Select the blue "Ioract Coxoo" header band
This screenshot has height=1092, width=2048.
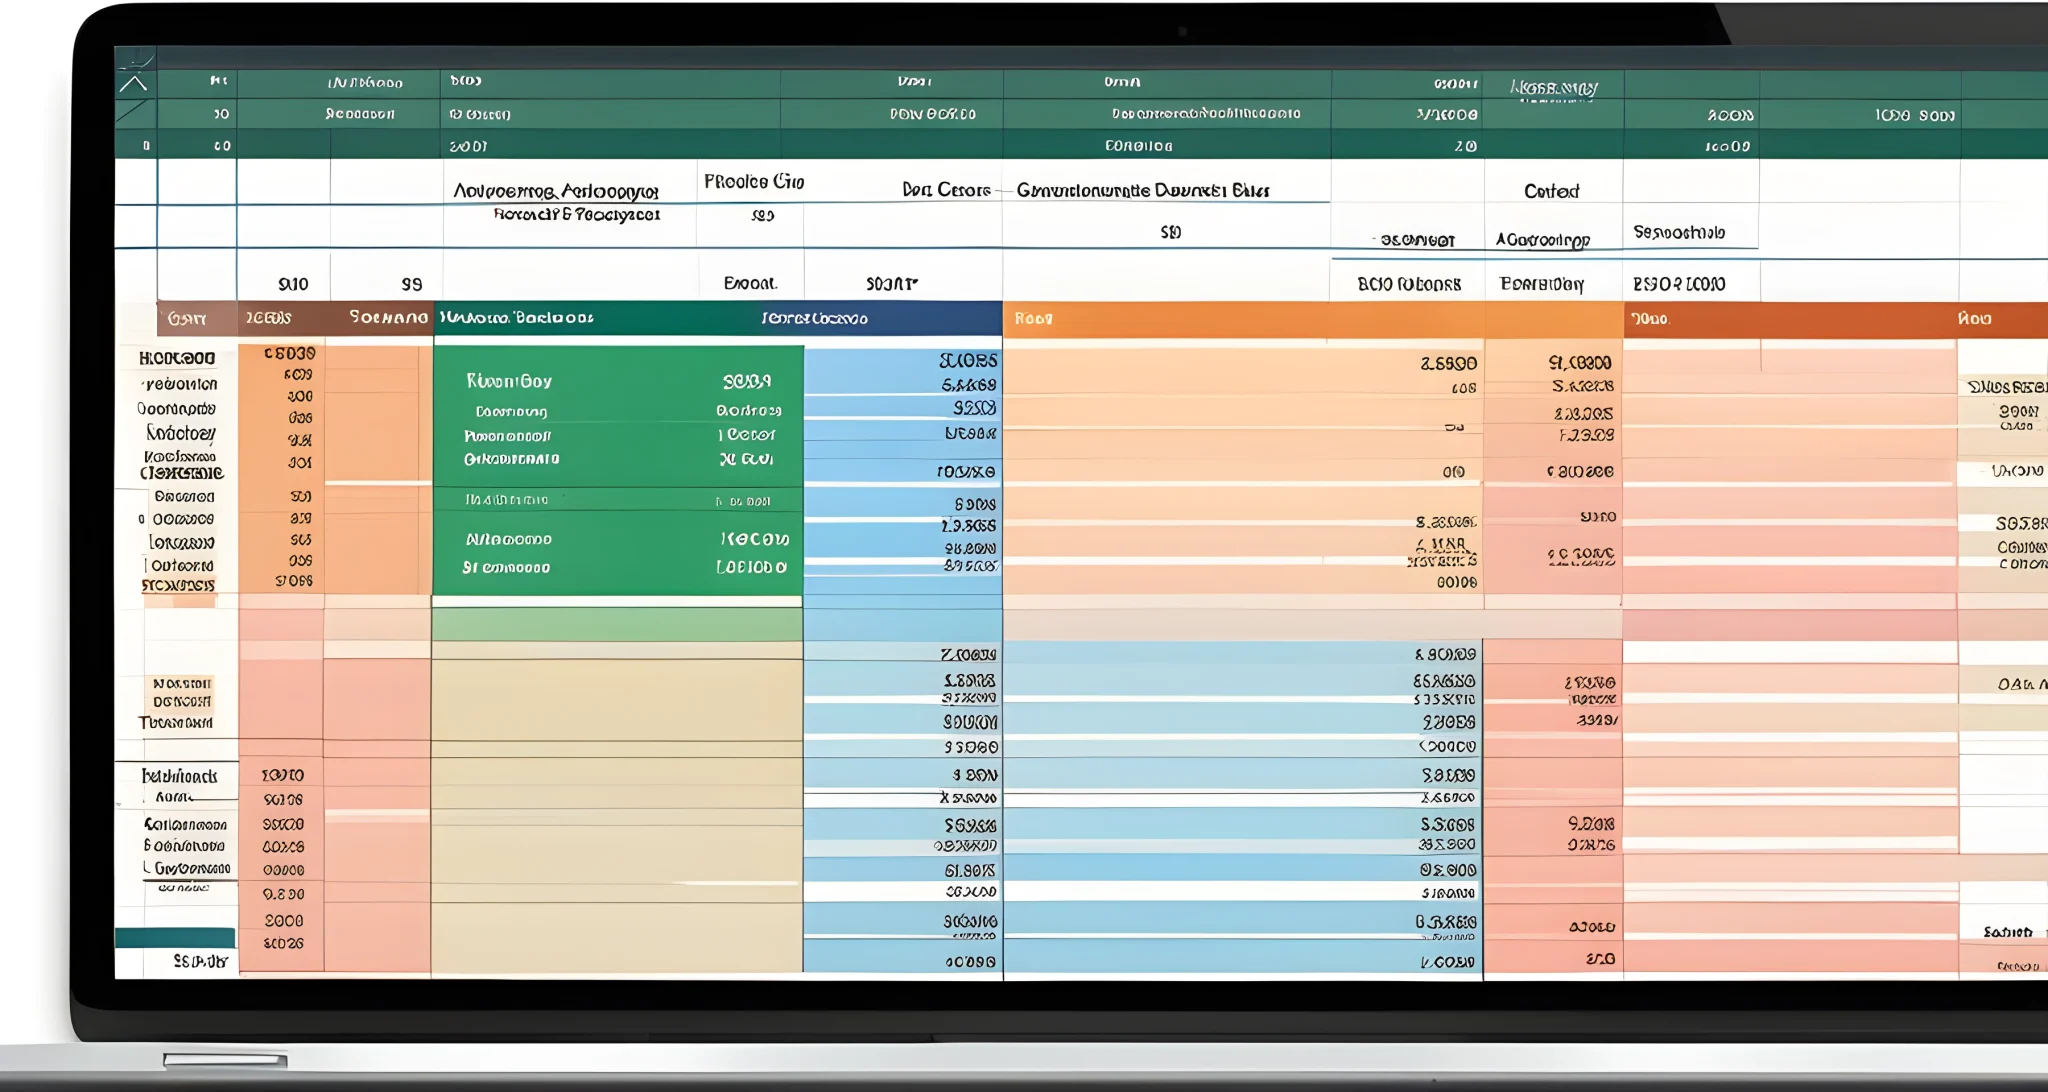point(815,318)
